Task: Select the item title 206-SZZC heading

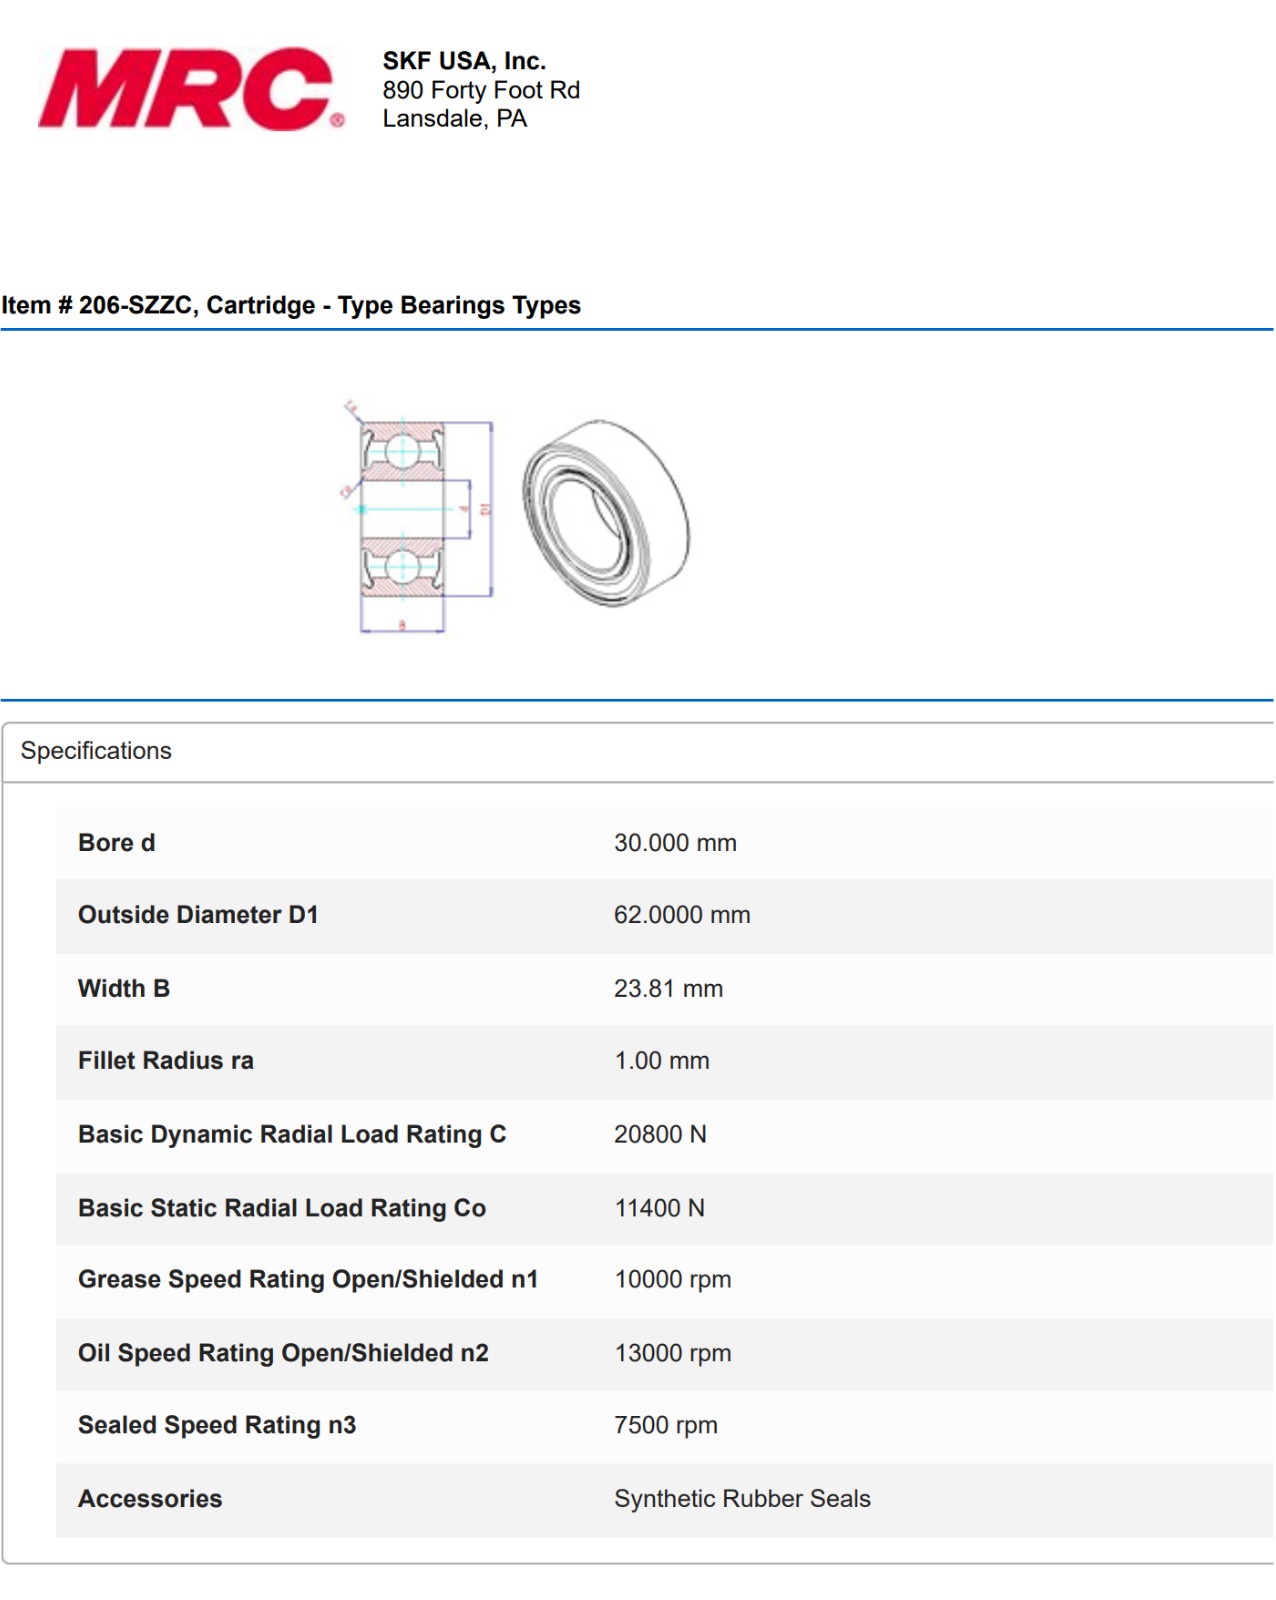Action: pos(291,305)
